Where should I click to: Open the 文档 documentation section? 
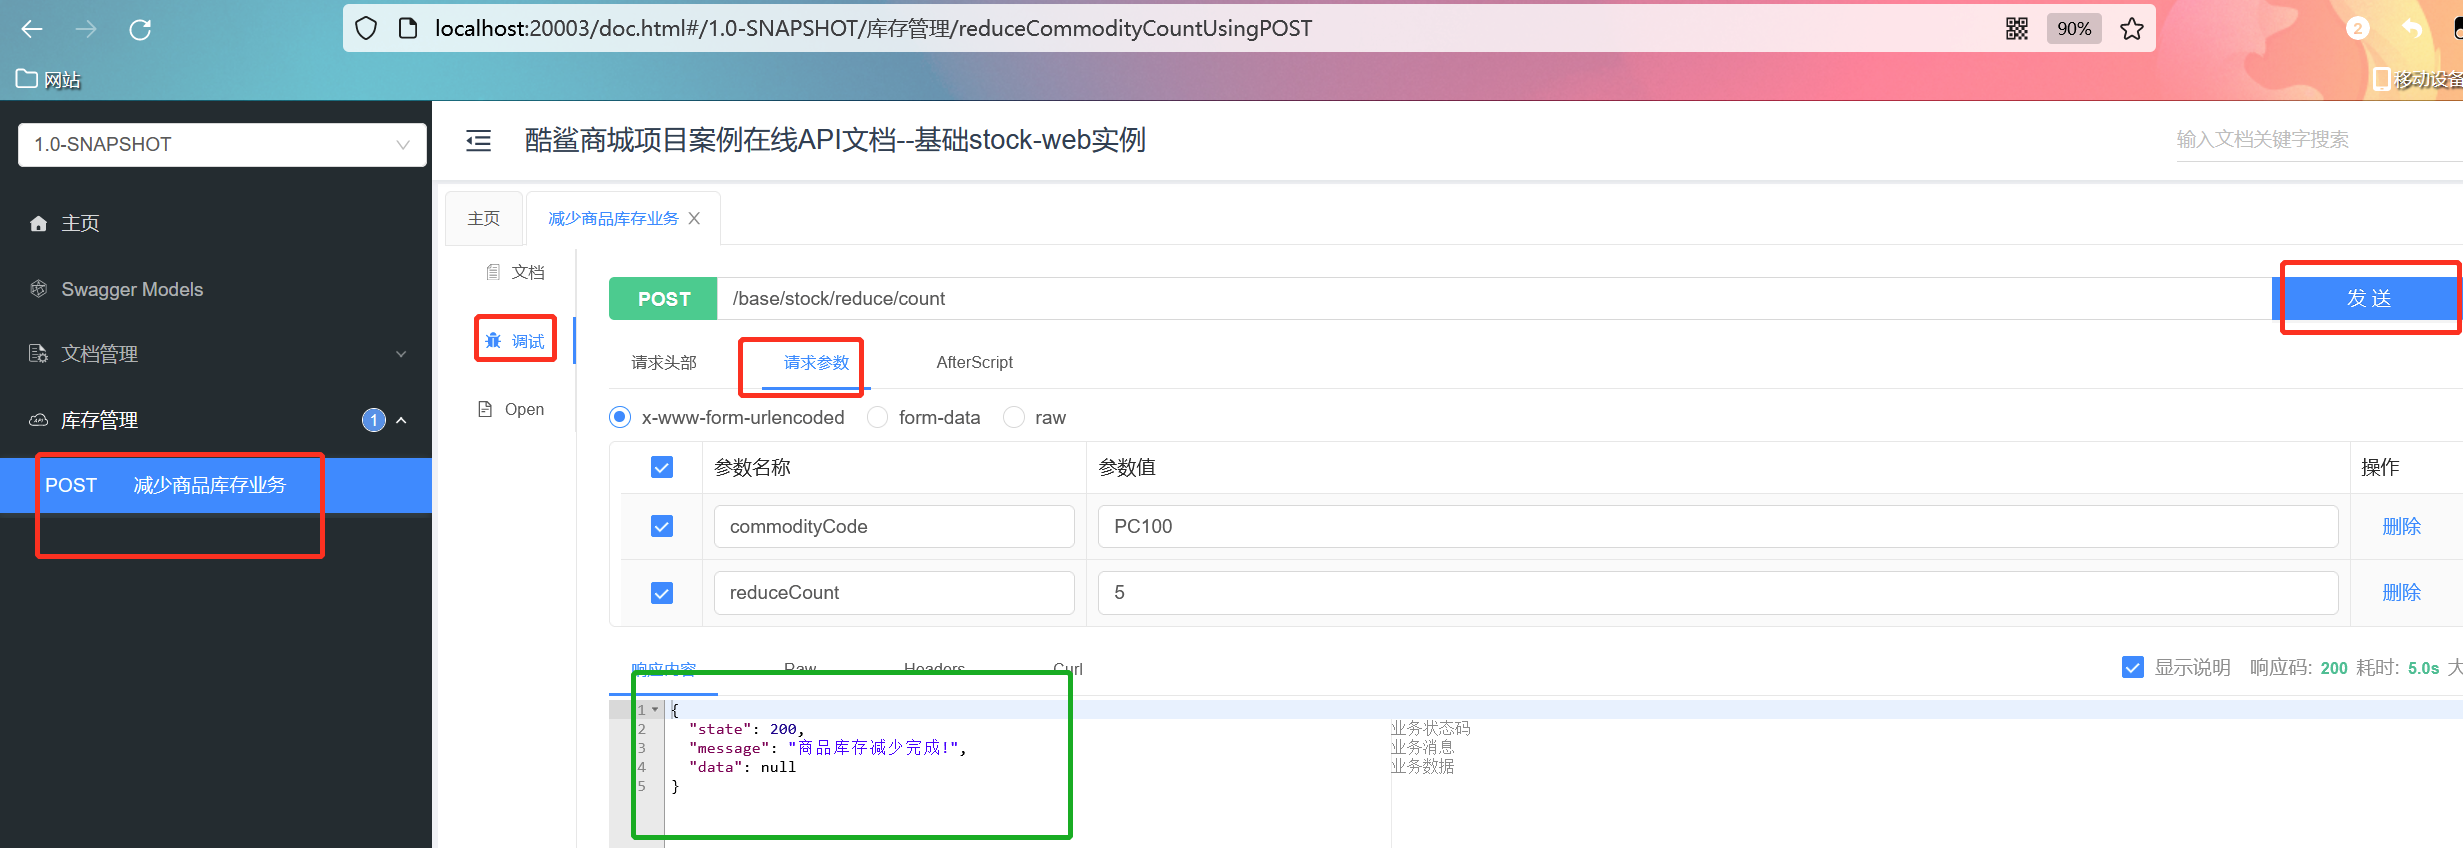click(516, 272)
